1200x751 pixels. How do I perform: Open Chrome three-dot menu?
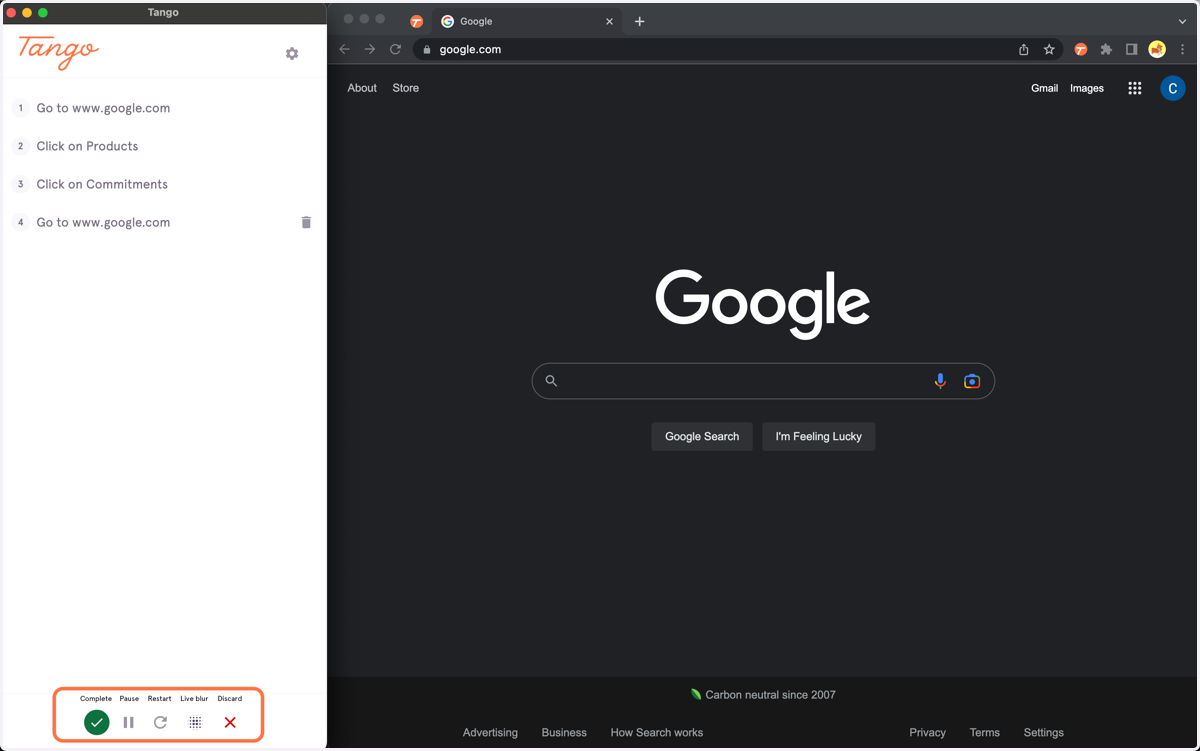point(1183,49)
